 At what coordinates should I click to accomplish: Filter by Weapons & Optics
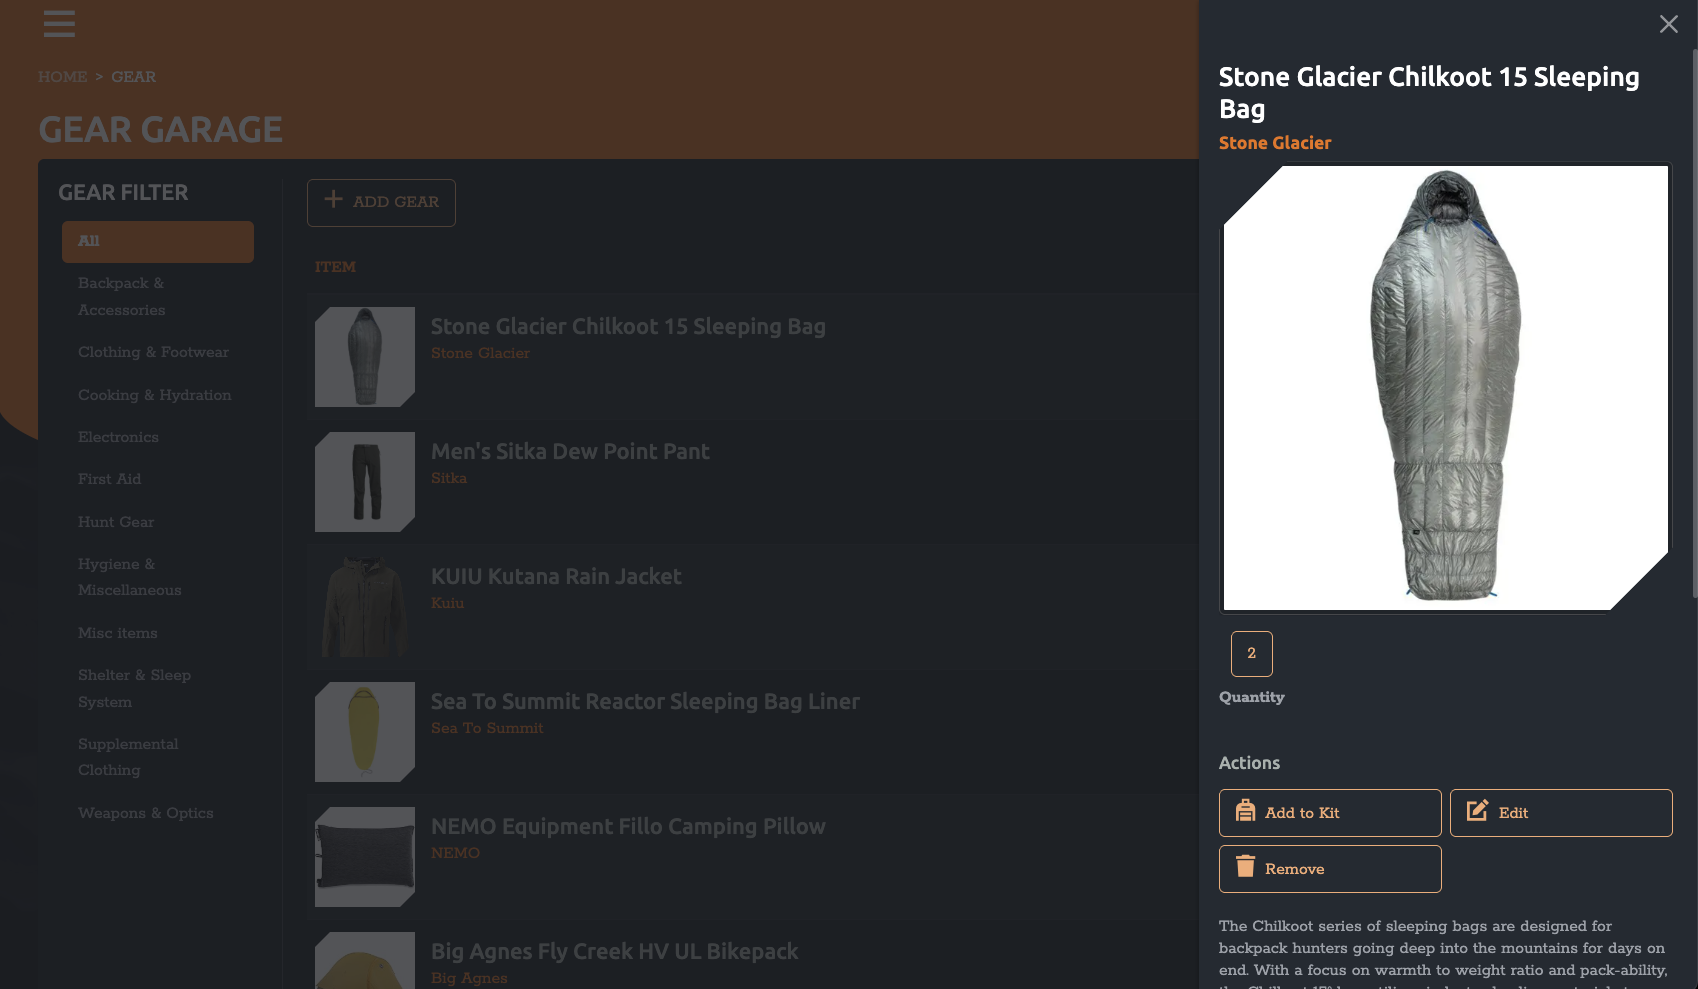(158, 813)
